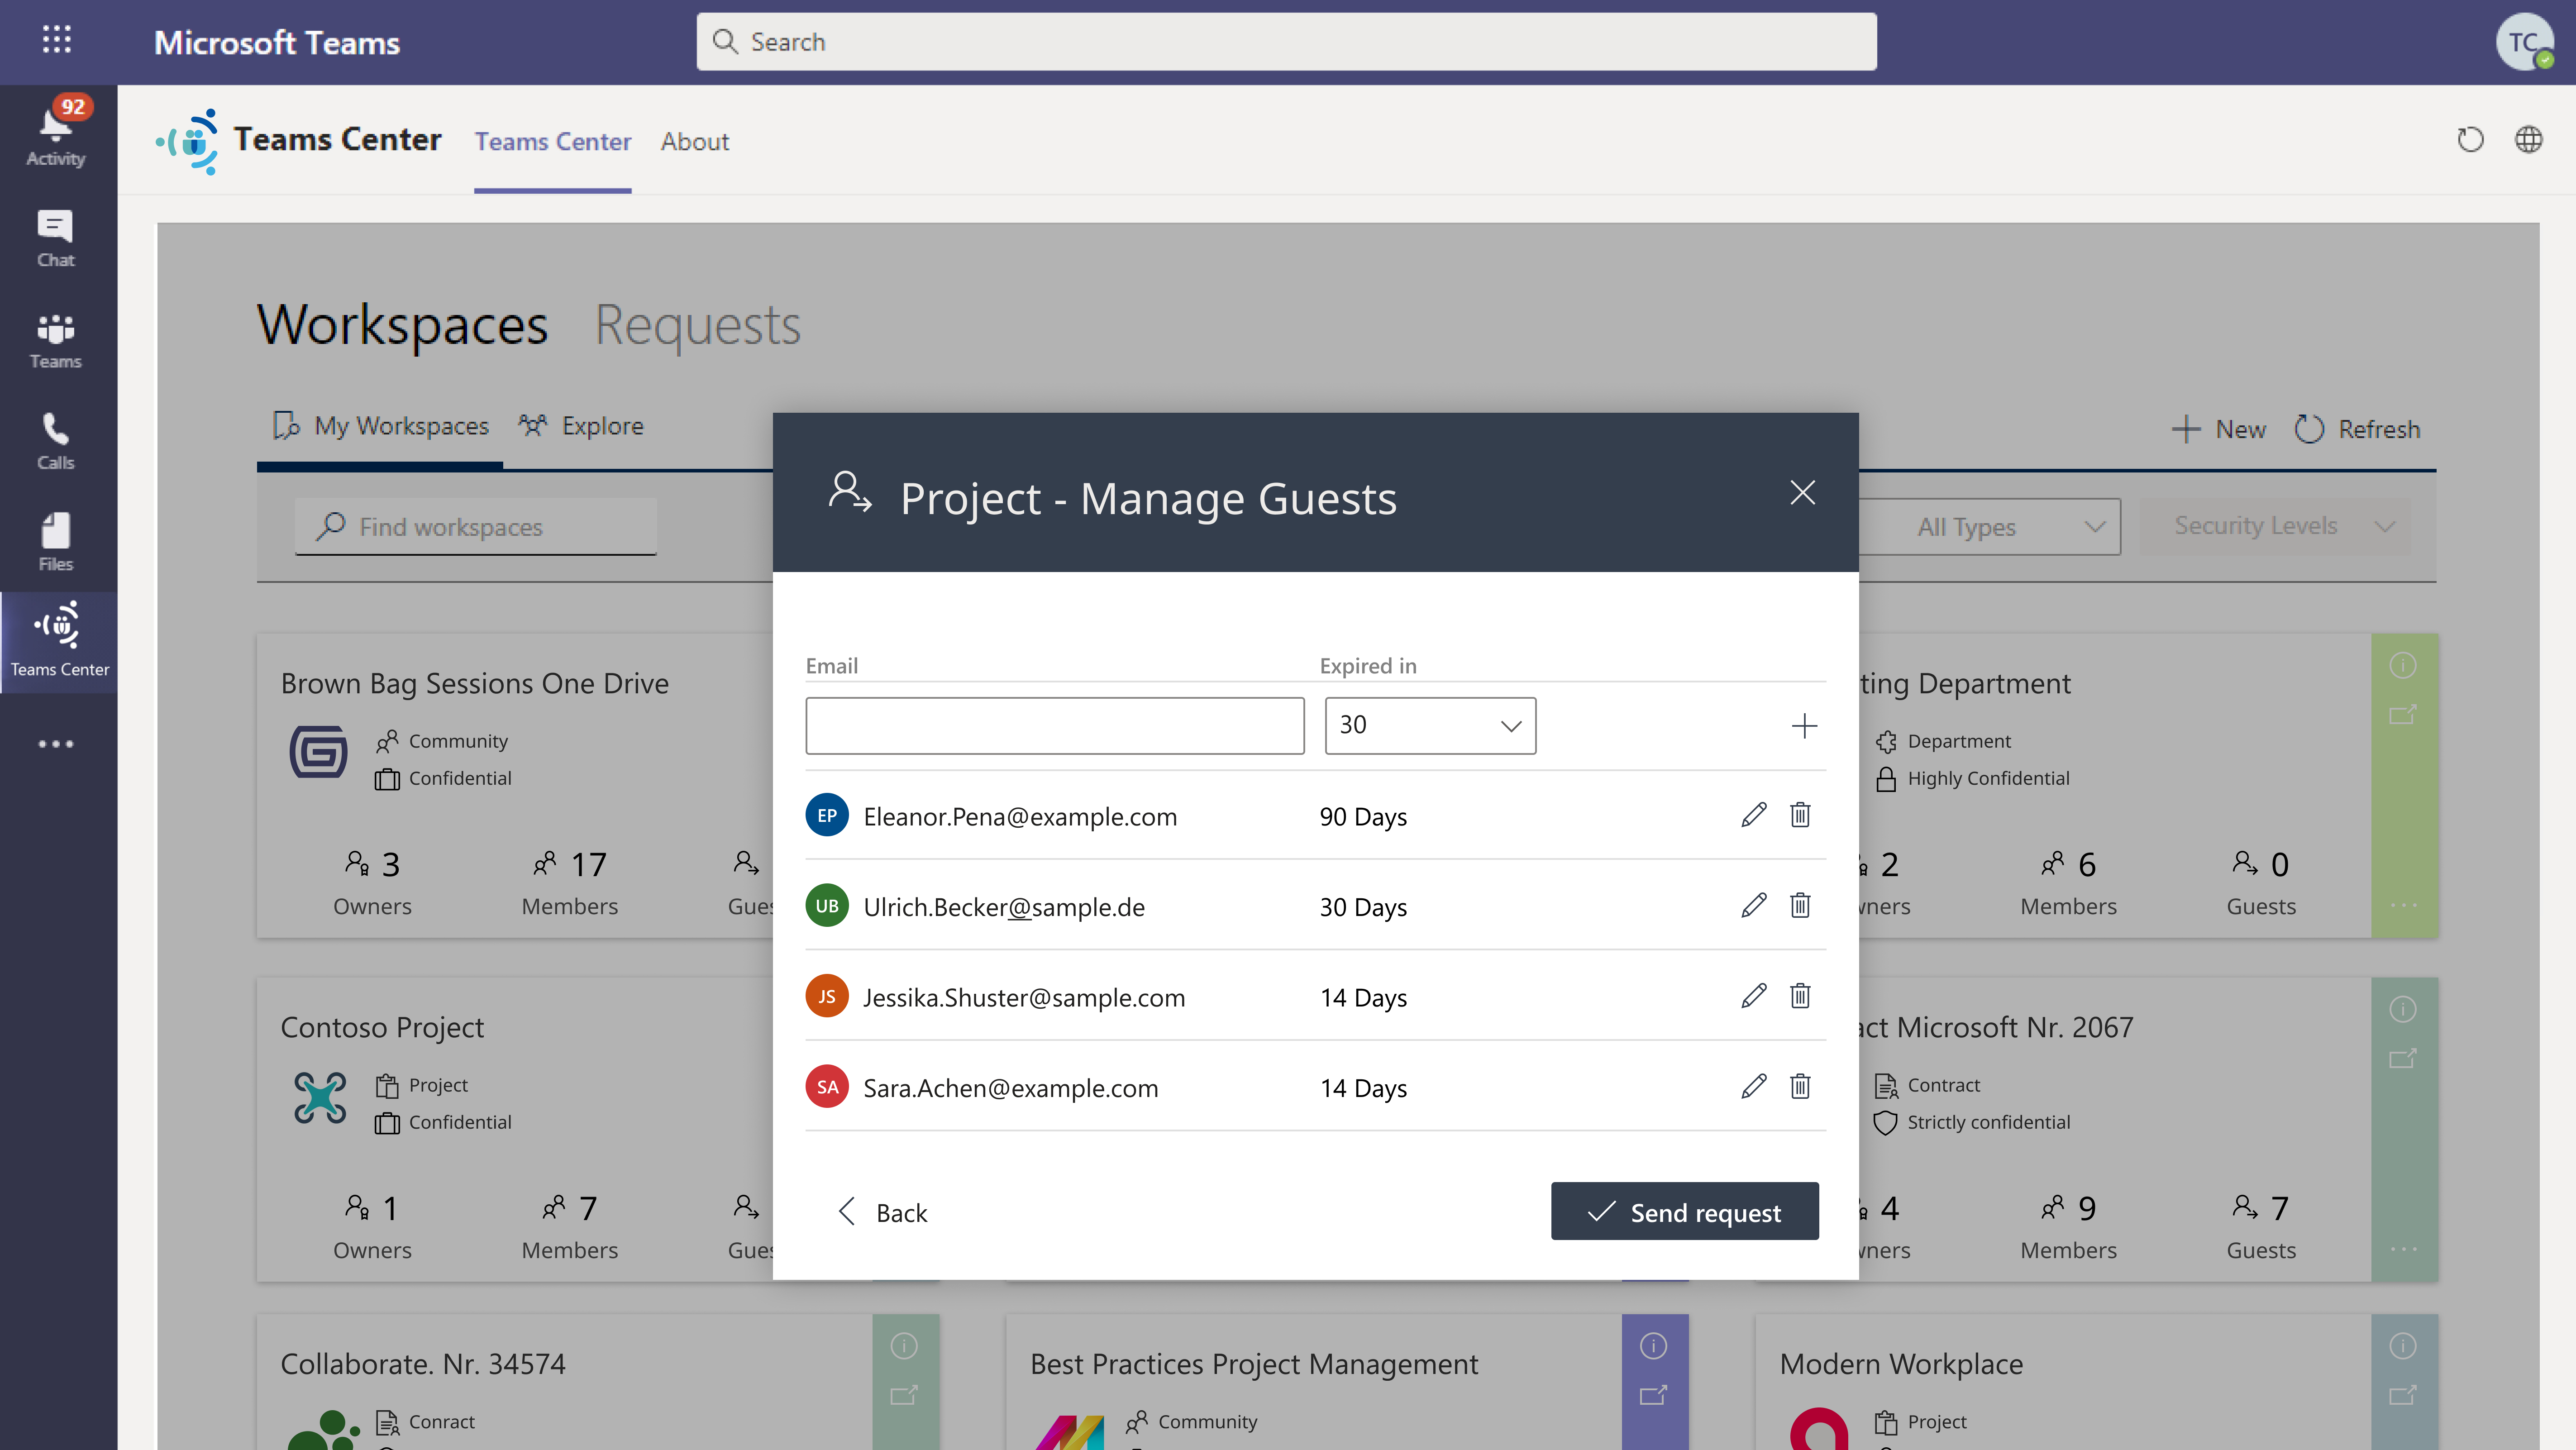
Task: Open Brown Bag Sessions One Drive workspace
Action: (x=475, y=684)
